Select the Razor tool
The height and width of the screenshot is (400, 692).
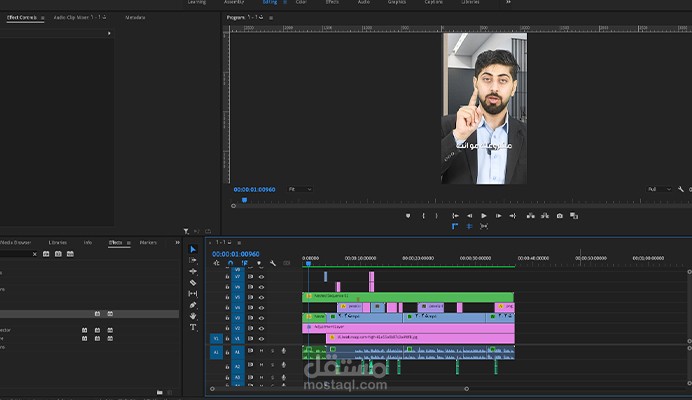coord(193,283)
